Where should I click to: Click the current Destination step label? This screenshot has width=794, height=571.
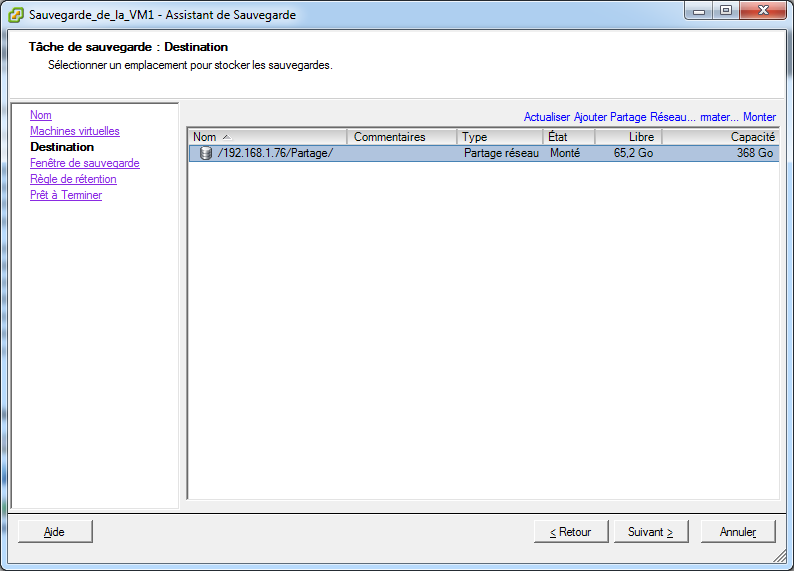tap(62, 147)
